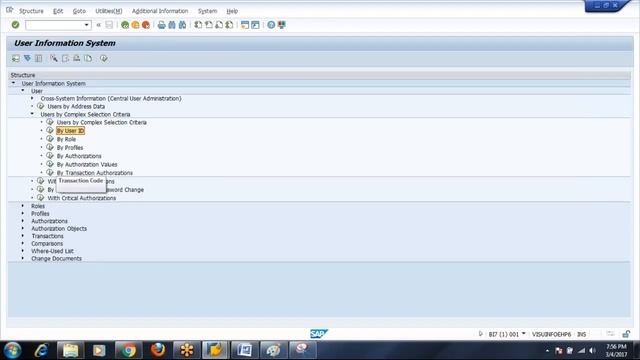Image resolution: width=640 pixels, height=360 pixels.
Task: Click the green Enter checkmark icon
Action: coord(15,25)
